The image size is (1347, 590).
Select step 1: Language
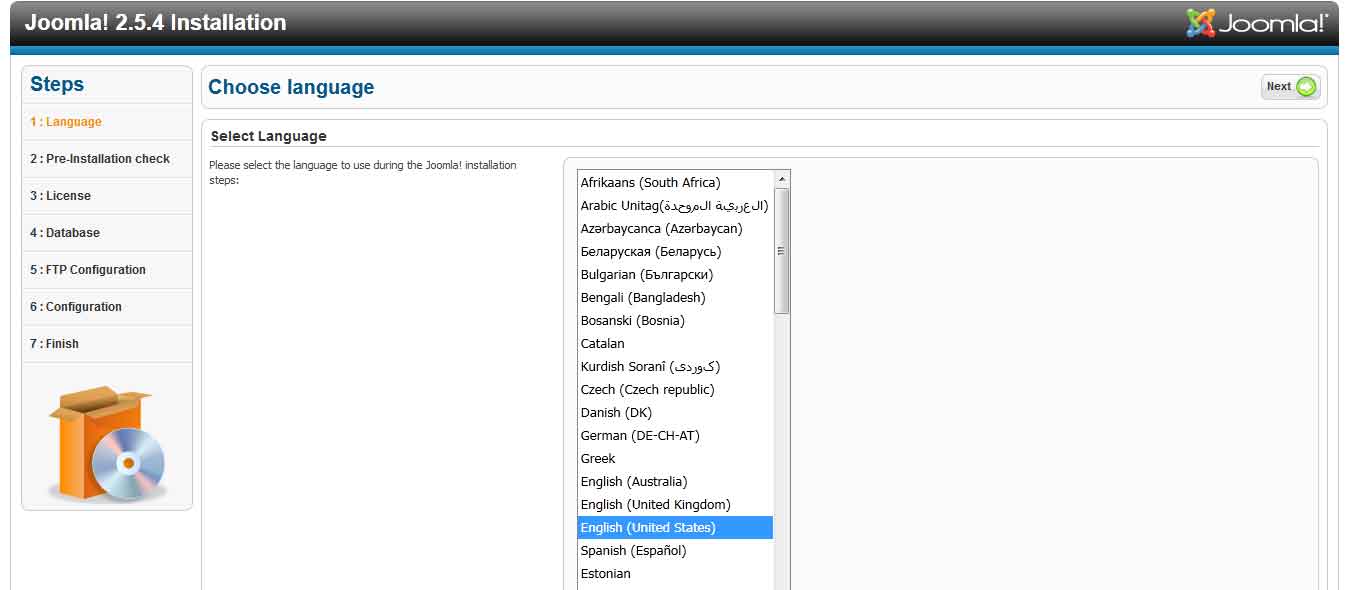click(x=107, y=122)
